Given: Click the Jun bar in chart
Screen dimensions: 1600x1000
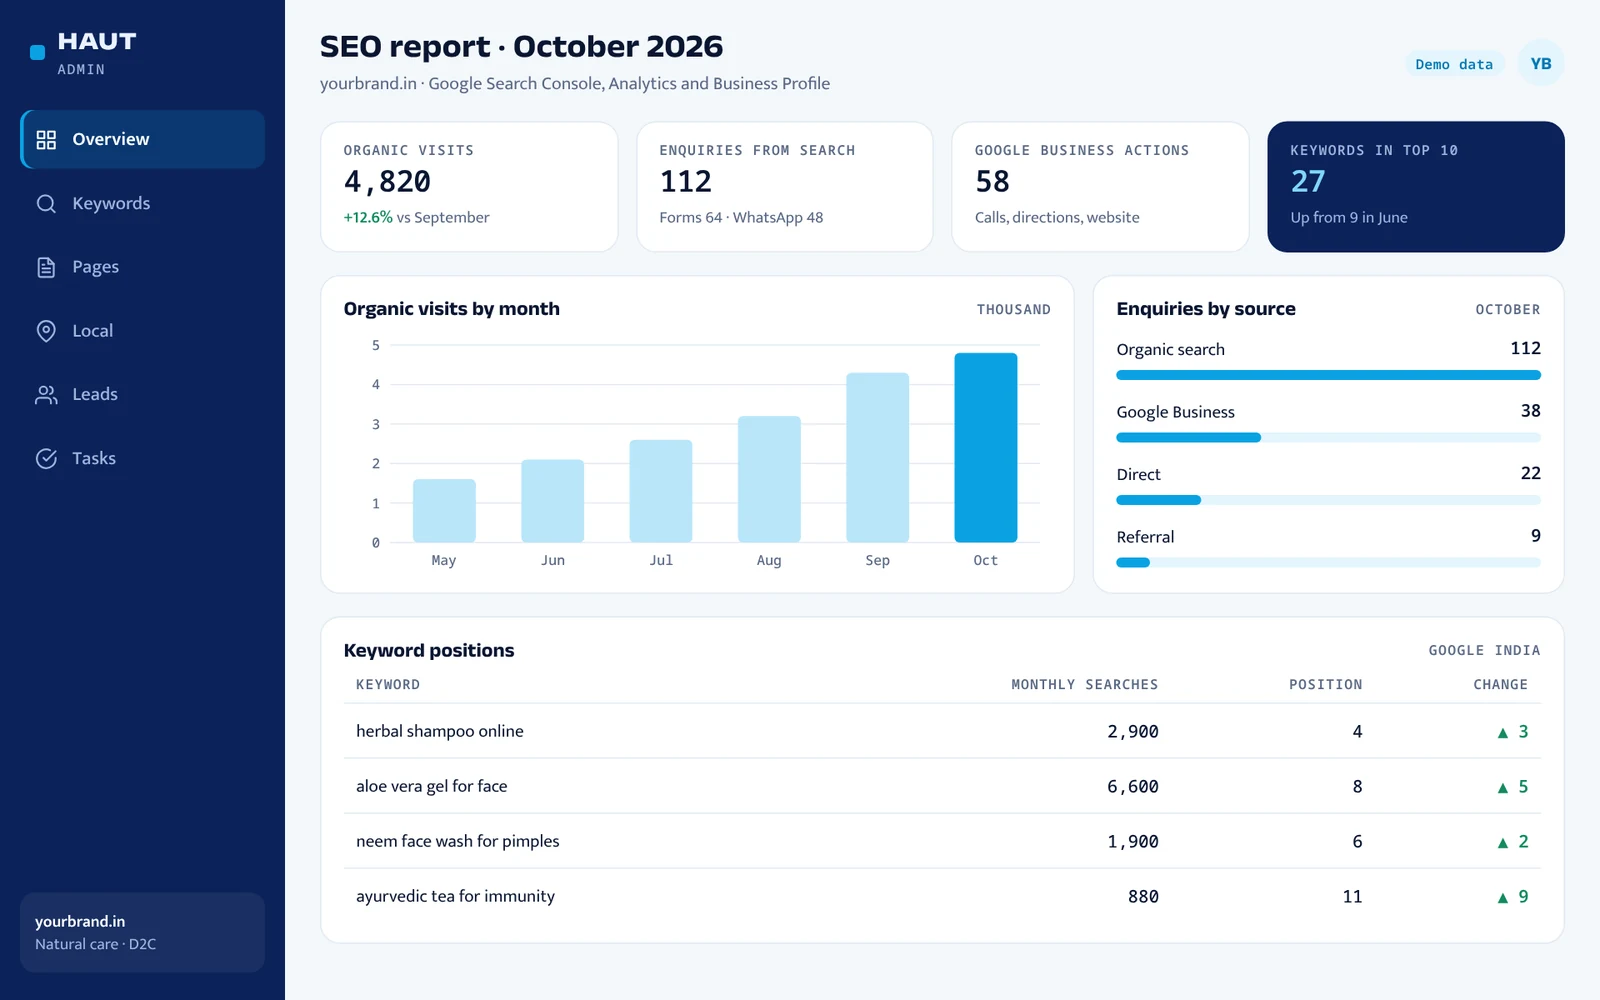Looking at the screenshot, I should pos(552,501).
